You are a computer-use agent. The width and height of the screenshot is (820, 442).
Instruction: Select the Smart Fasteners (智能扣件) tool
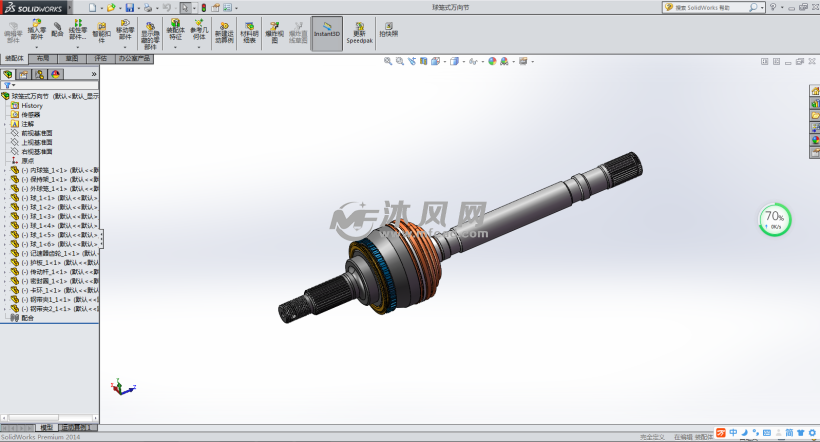101,32
